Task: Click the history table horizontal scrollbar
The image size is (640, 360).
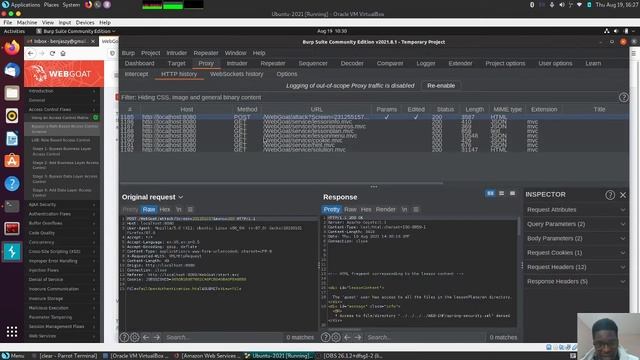Action: 282,183
